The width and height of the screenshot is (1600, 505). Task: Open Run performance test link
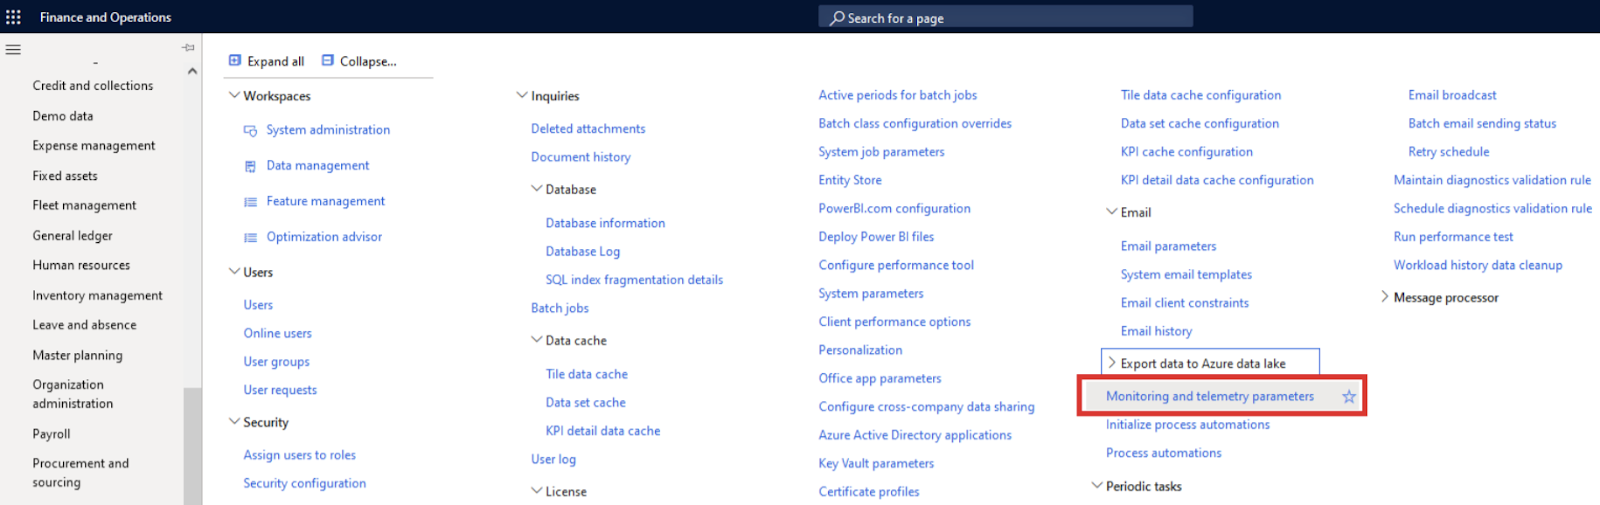[x=1453, y=237]
